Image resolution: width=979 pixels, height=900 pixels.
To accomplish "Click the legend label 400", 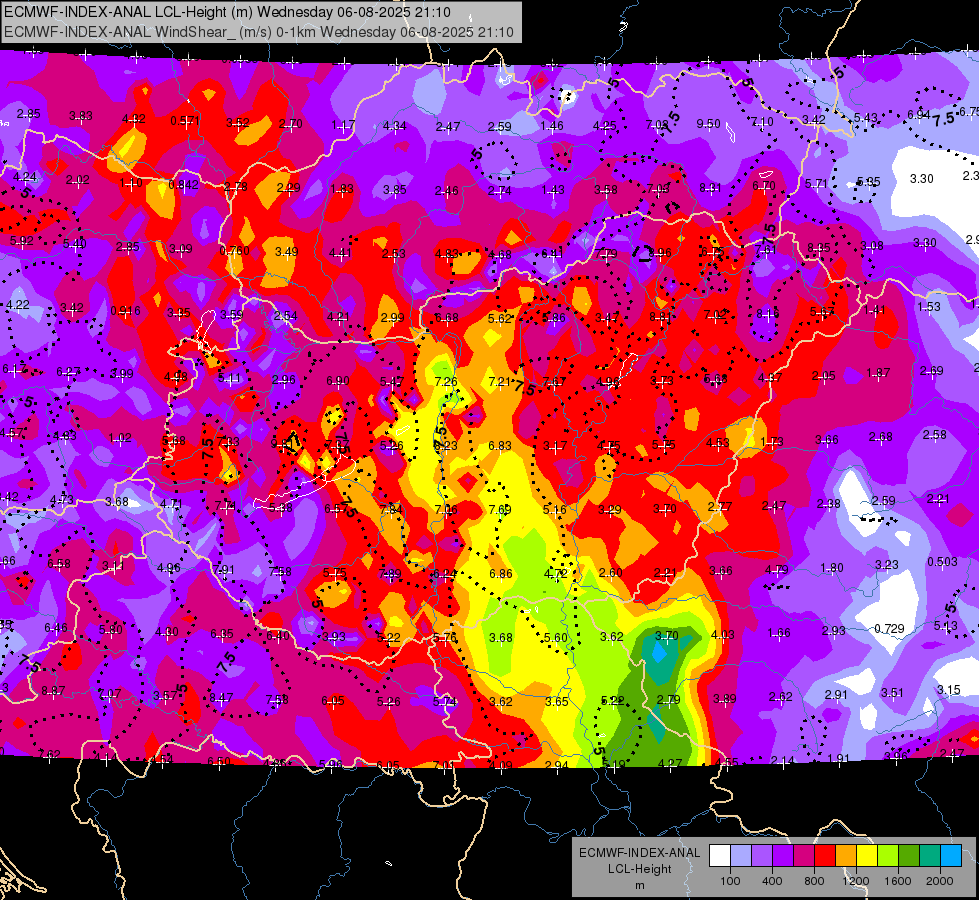I will point(772,881).
